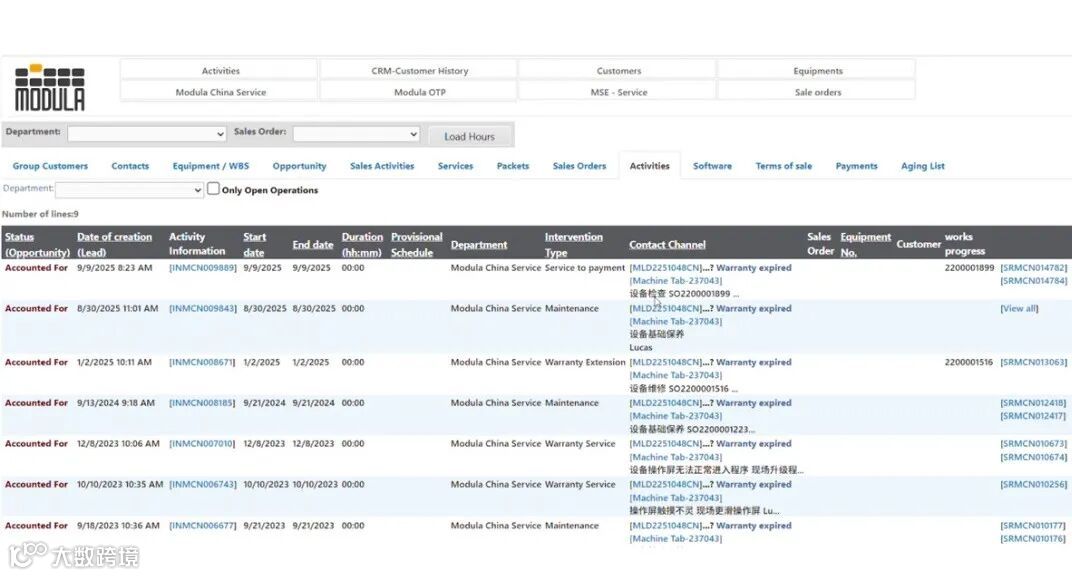Switch to Payments tab
1072x576 pixels.
tap(856, 166)
